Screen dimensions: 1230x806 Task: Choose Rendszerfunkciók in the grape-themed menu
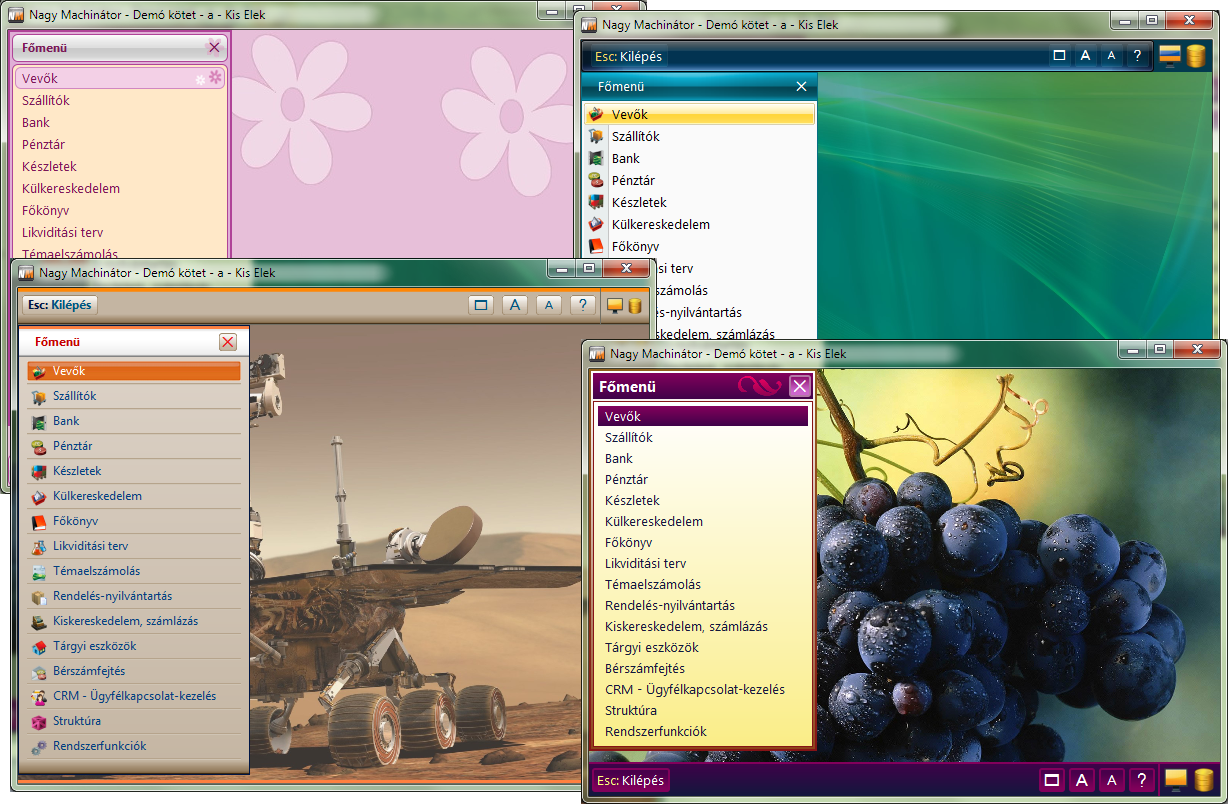coord(655,732)
